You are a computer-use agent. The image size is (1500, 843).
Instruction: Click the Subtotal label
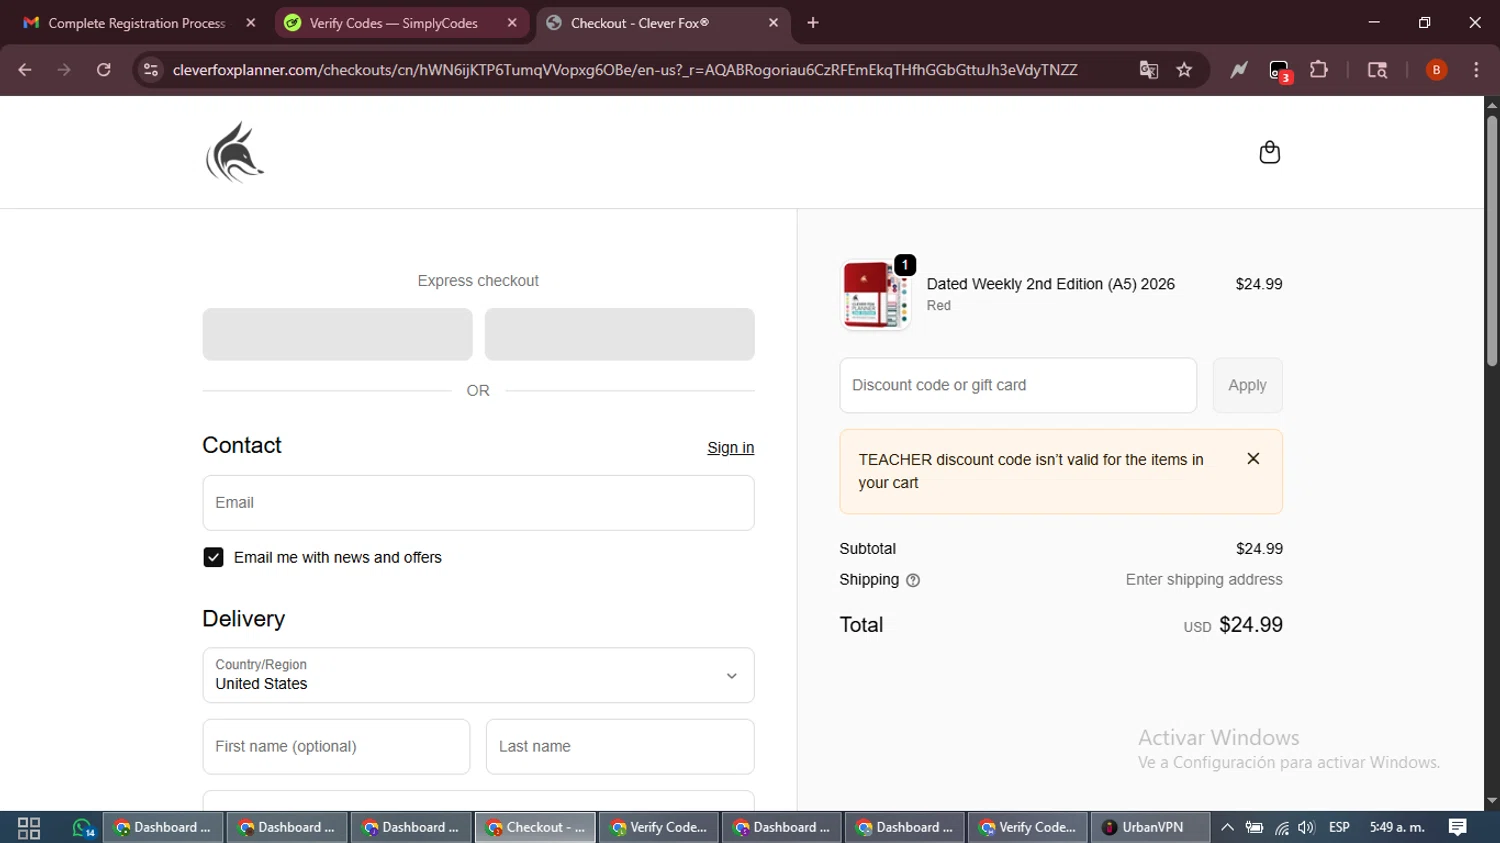[x=868, y=549]
